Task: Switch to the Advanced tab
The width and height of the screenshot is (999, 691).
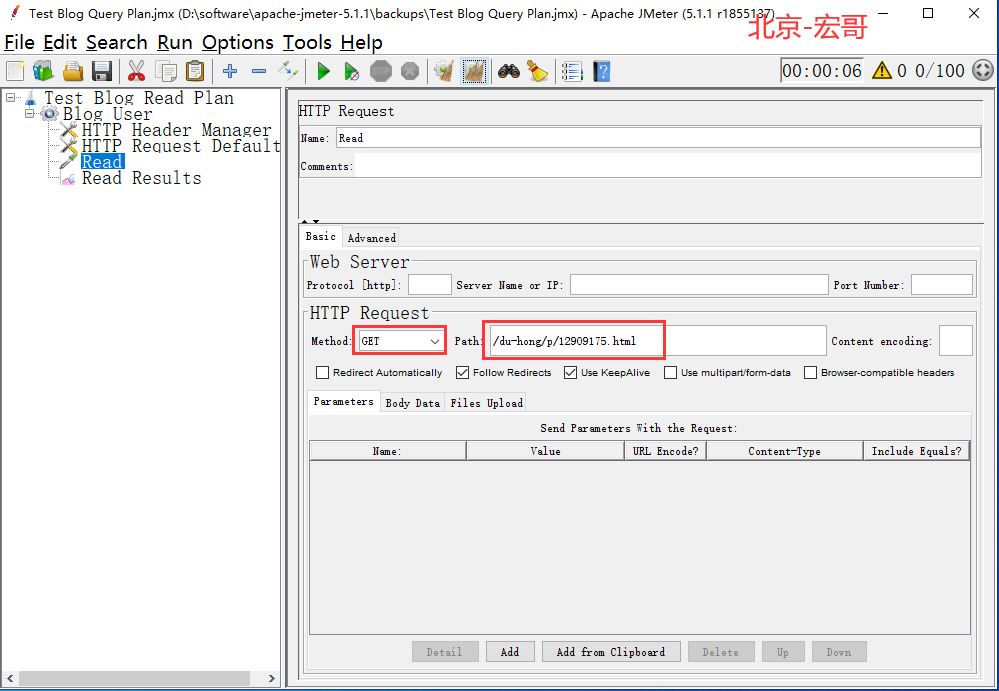Action: click(x=371, y=238)
